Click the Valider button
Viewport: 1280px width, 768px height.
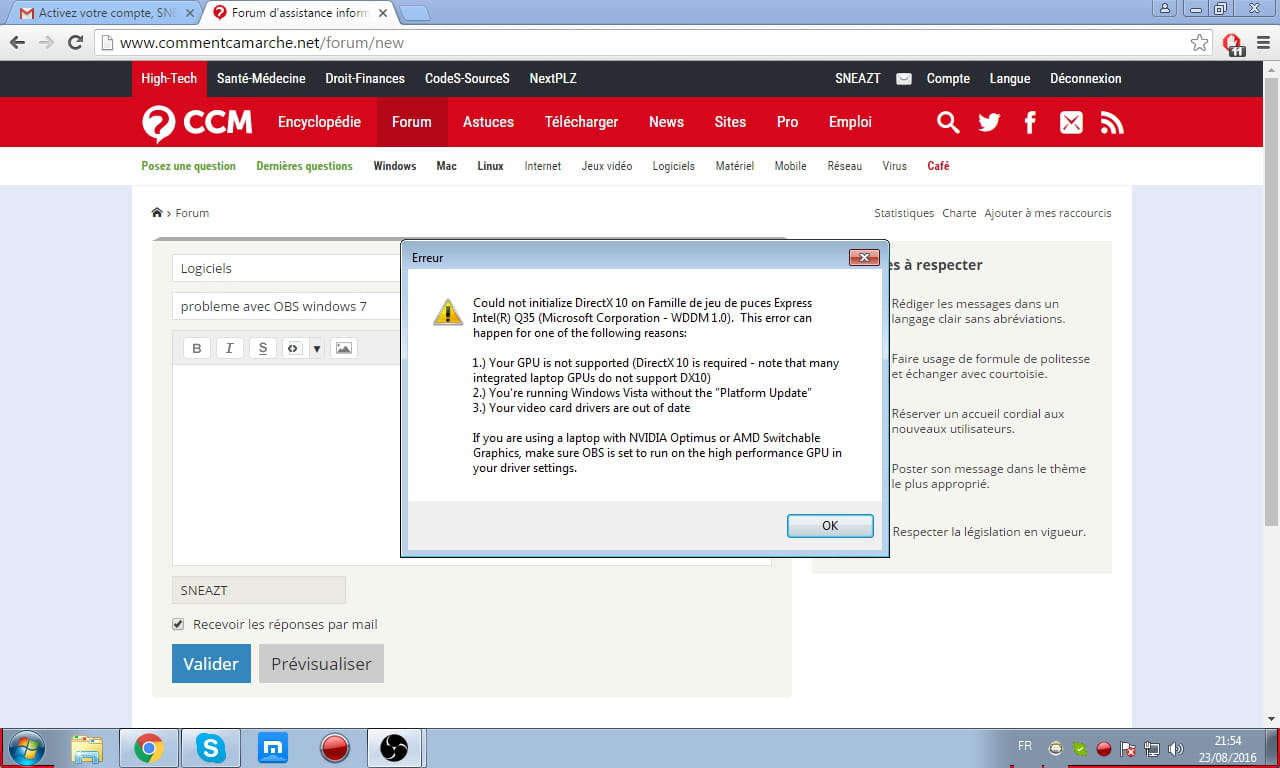tap(211, 663)
